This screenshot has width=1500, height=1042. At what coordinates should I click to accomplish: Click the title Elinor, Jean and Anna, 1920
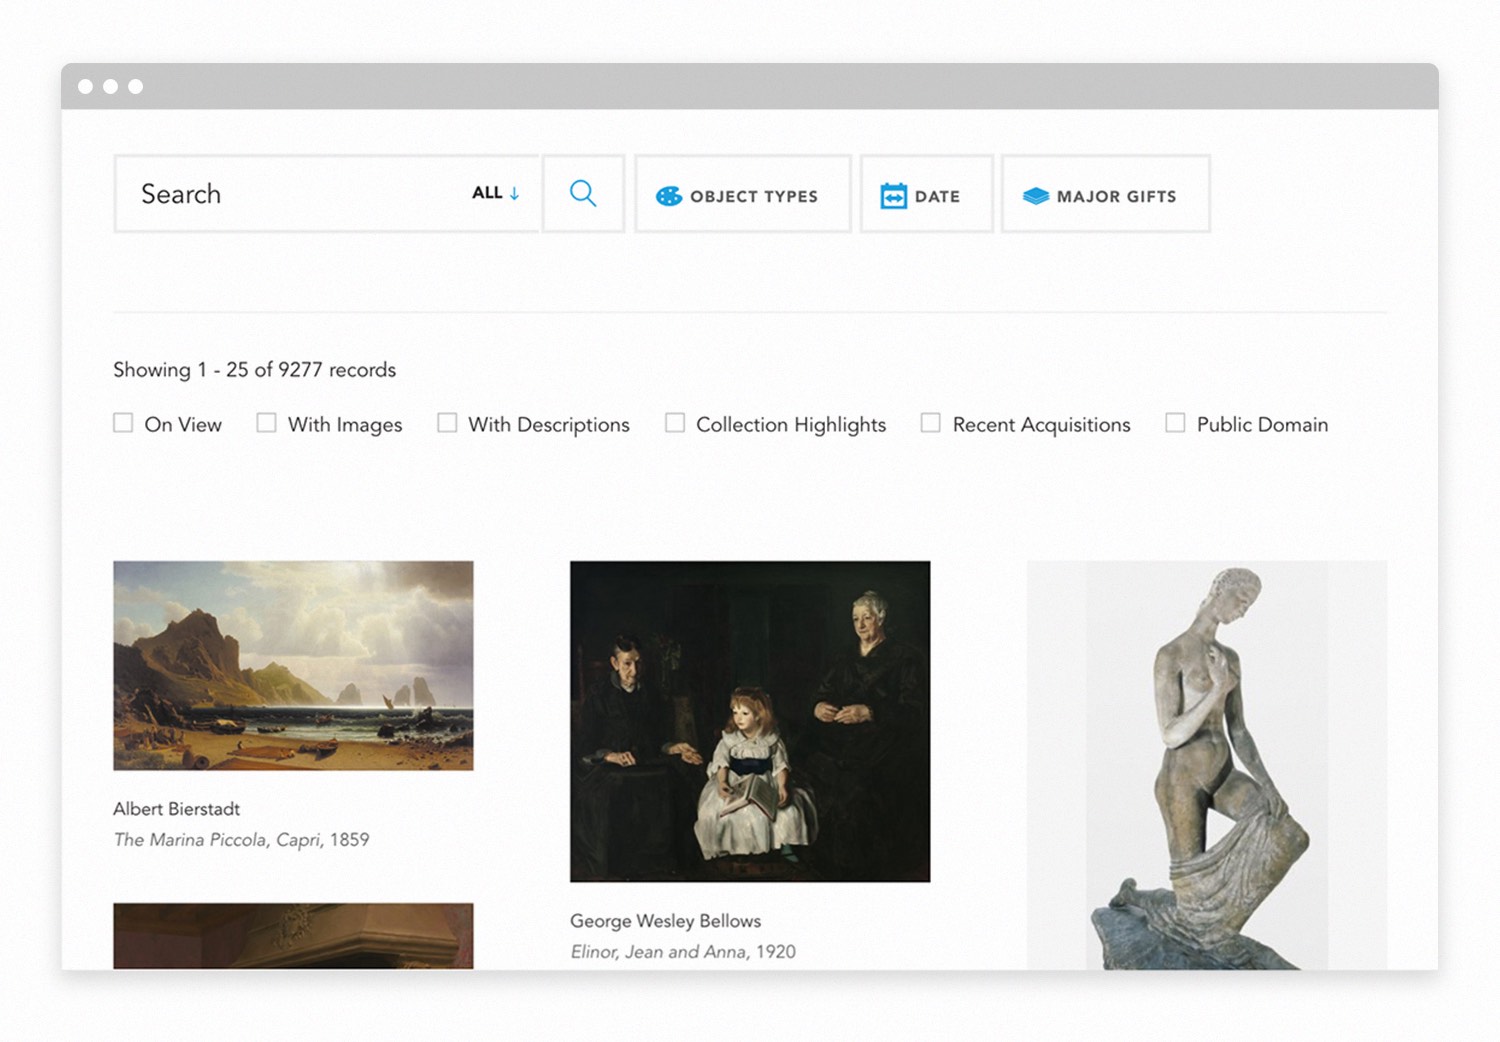(x=683, y=952)
